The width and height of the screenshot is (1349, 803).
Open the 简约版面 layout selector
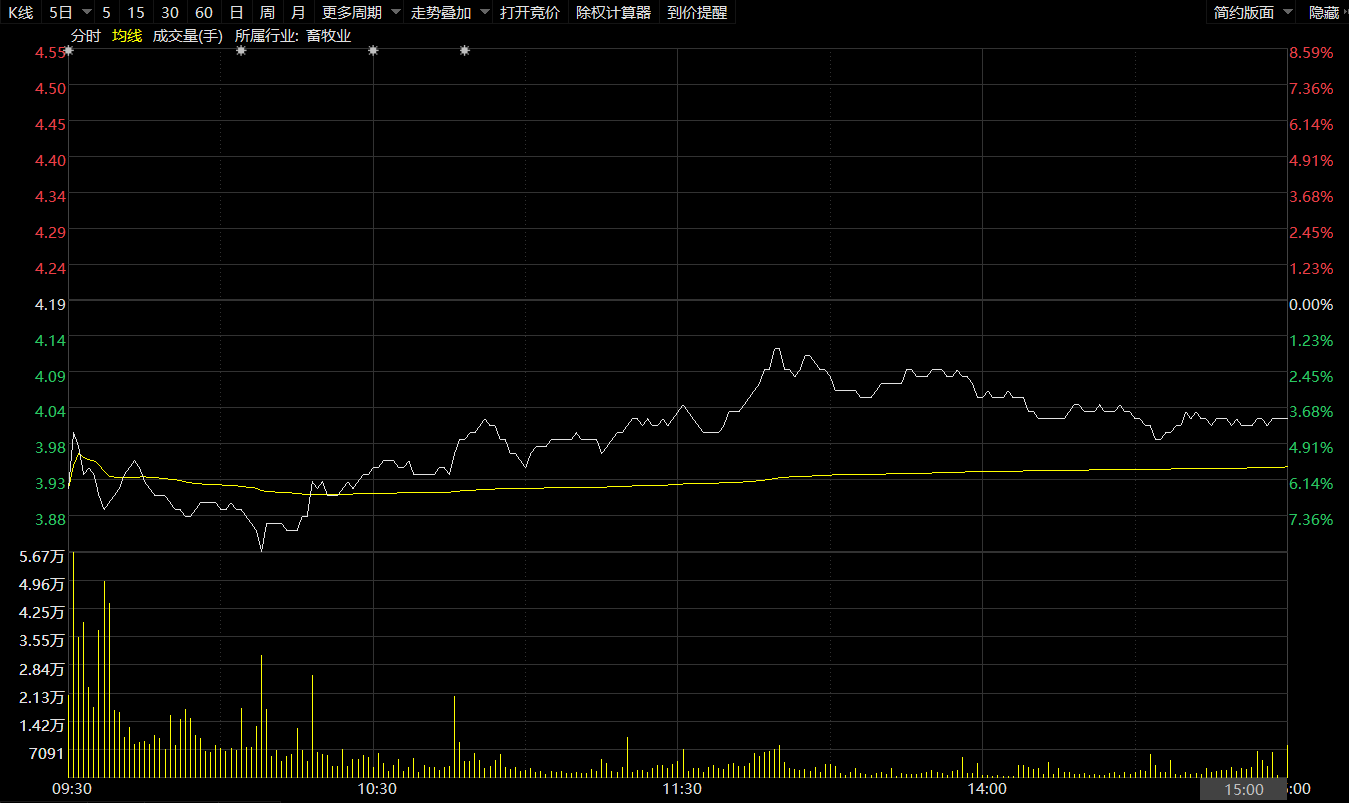tap(1244, 12)
